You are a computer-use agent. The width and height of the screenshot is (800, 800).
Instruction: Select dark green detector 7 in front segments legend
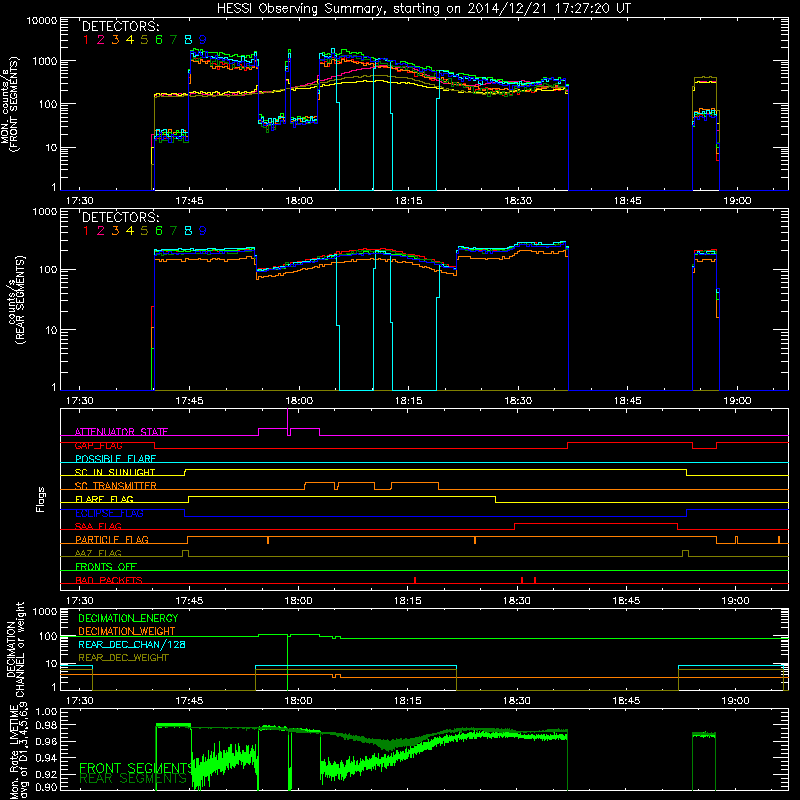173,40
